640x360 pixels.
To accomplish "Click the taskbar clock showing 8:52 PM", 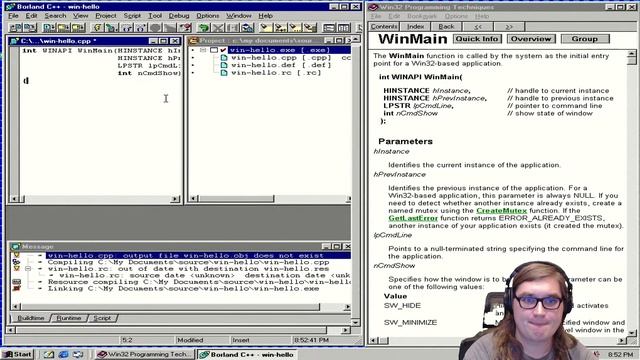I will coord(620,355).
